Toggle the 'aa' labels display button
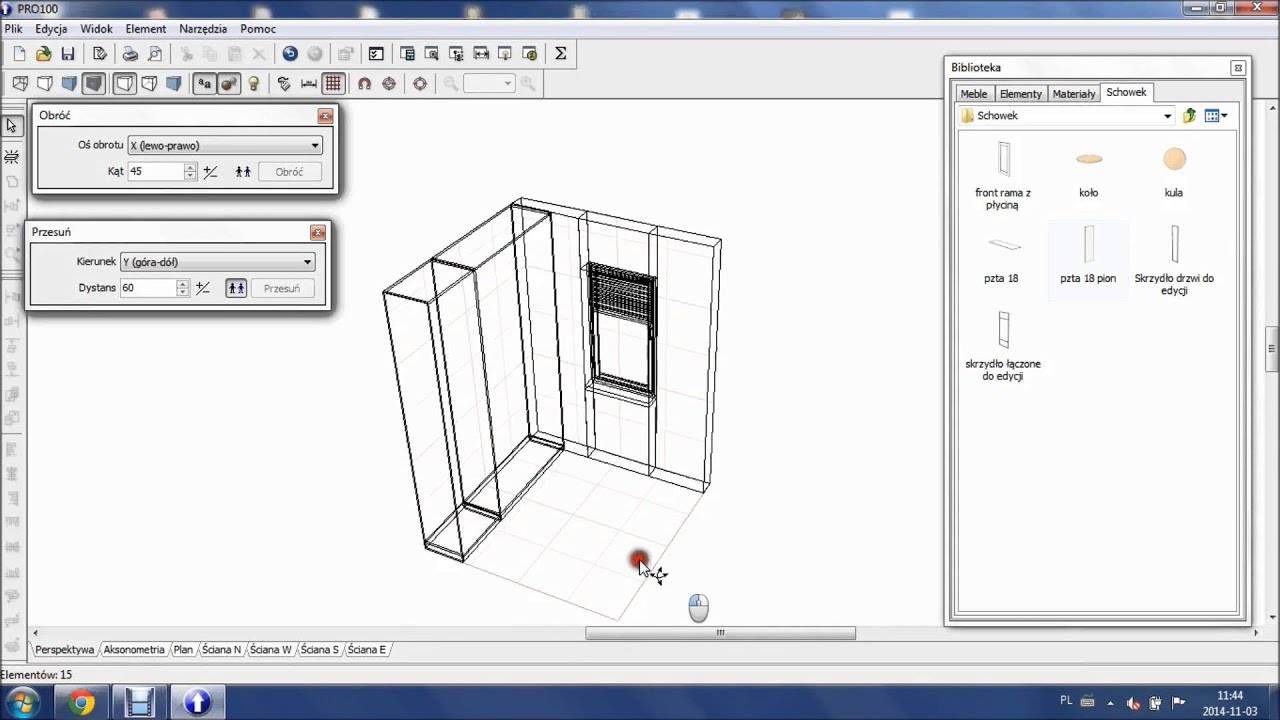 (x=204, y=84)
